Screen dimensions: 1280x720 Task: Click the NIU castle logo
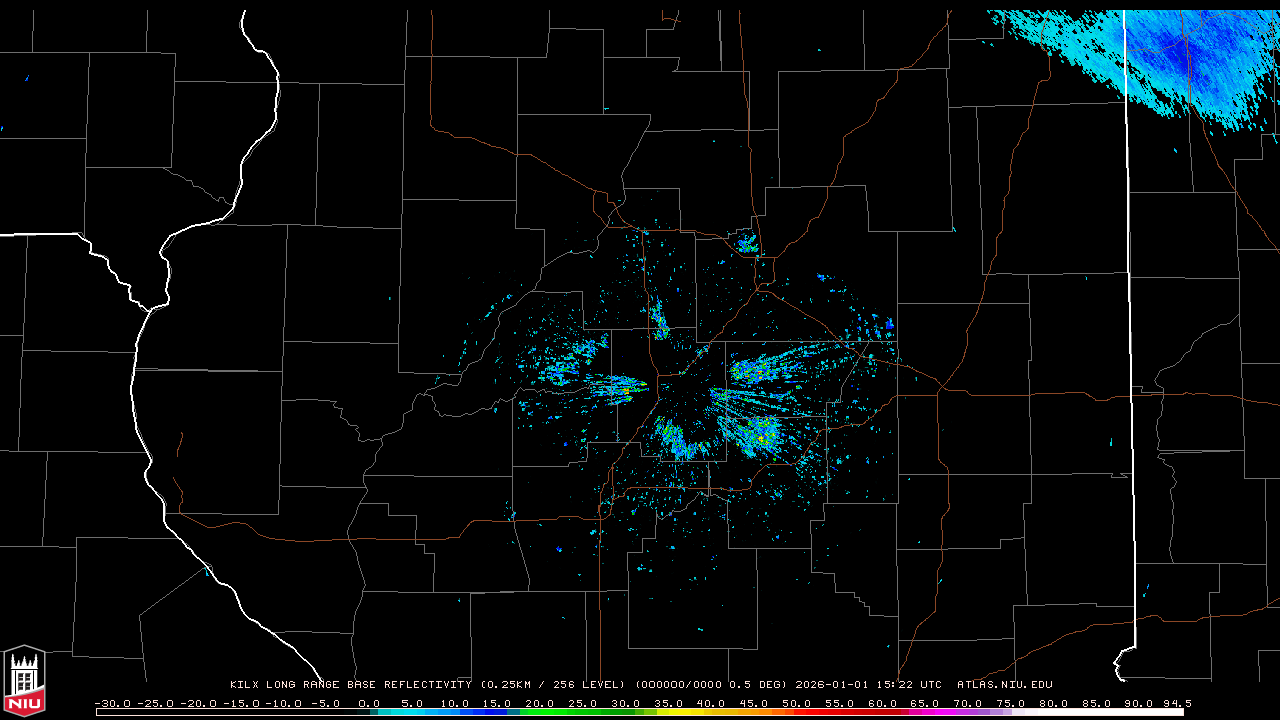(24, 680)
